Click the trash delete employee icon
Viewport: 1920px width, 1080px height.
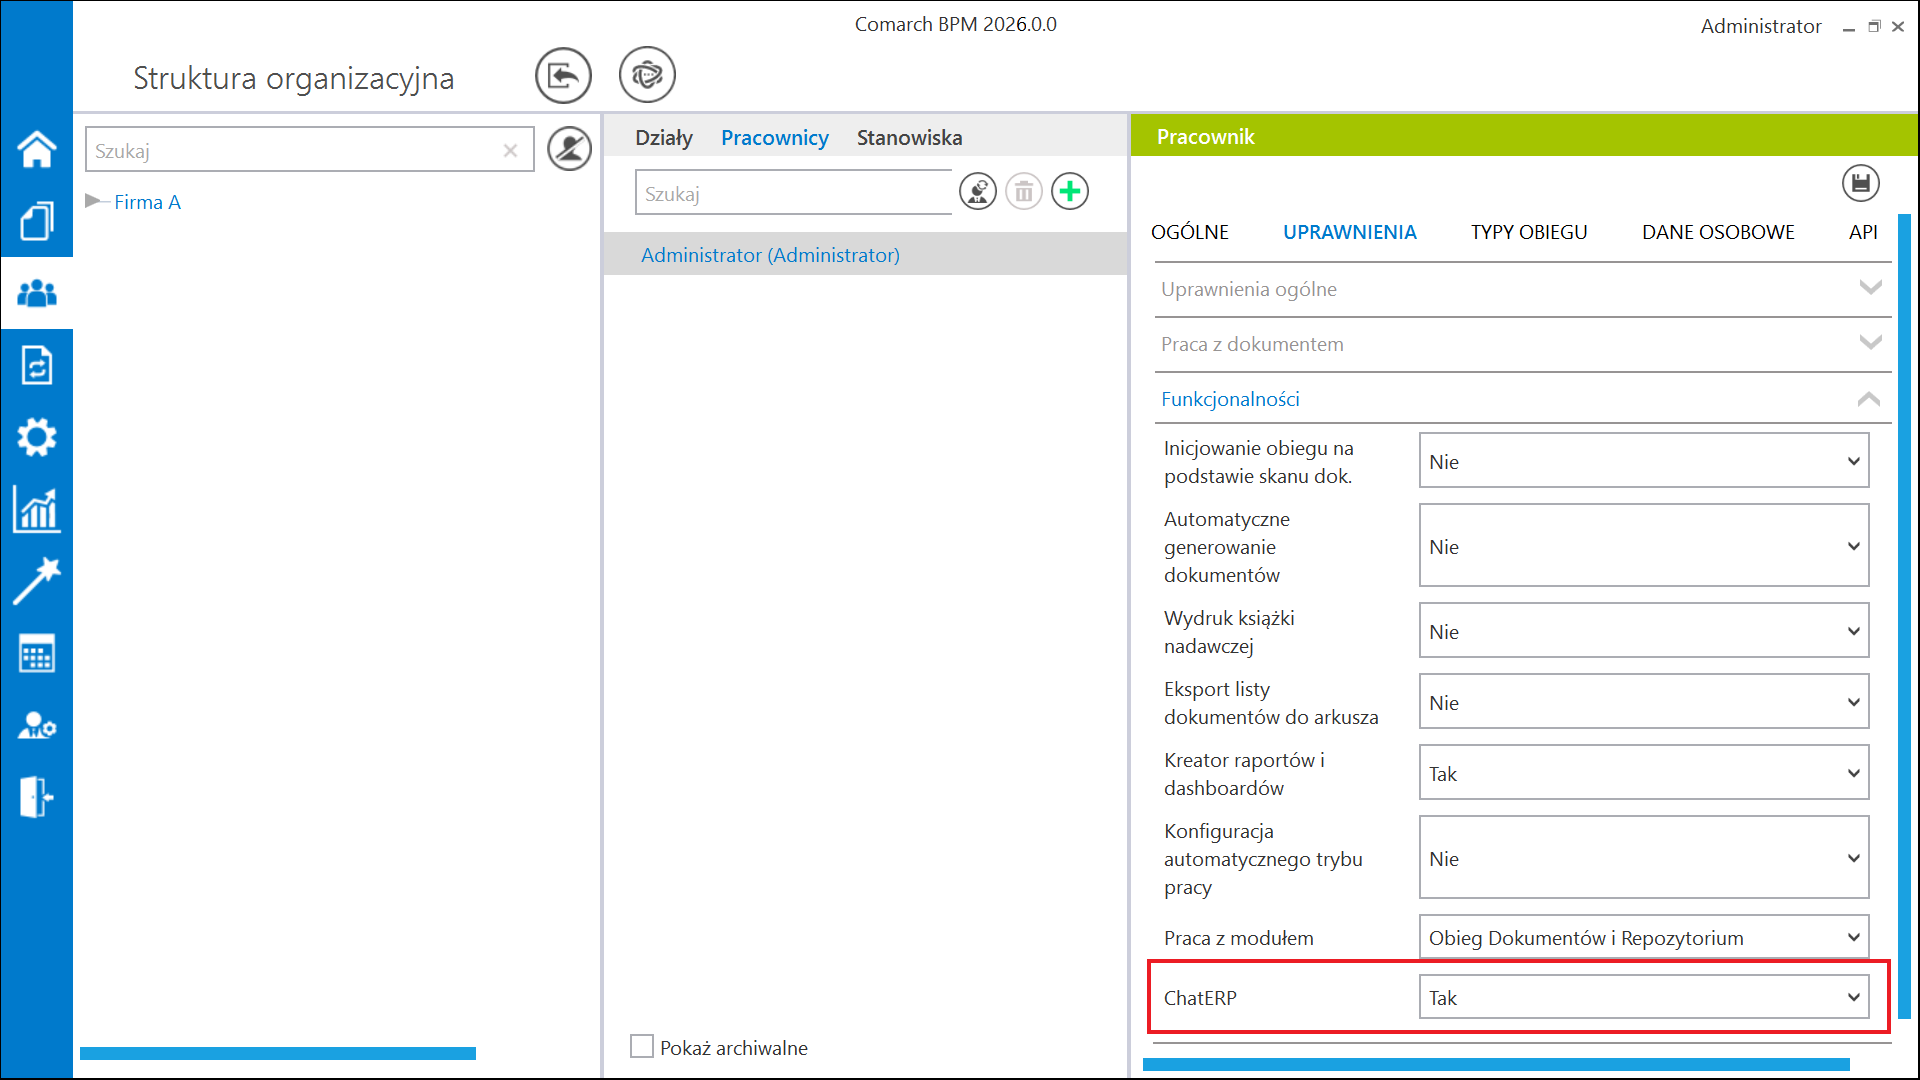coord(1023,192)
